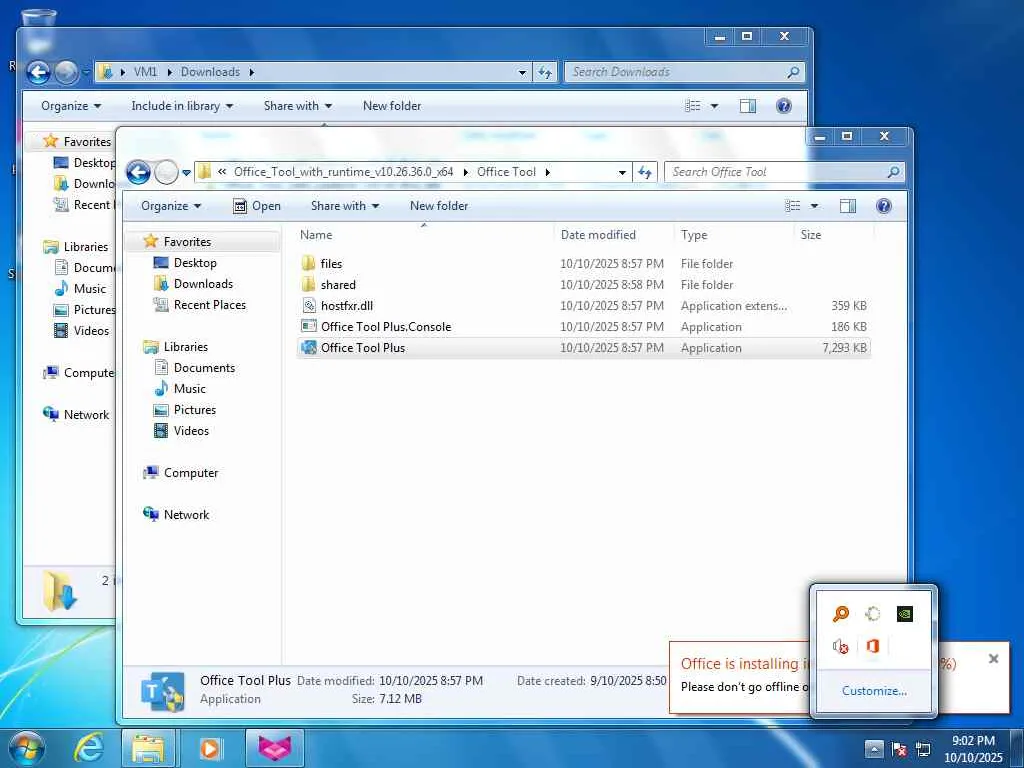
Task: Click New folder in Office Tool window
Action: (x=439, y=206)
